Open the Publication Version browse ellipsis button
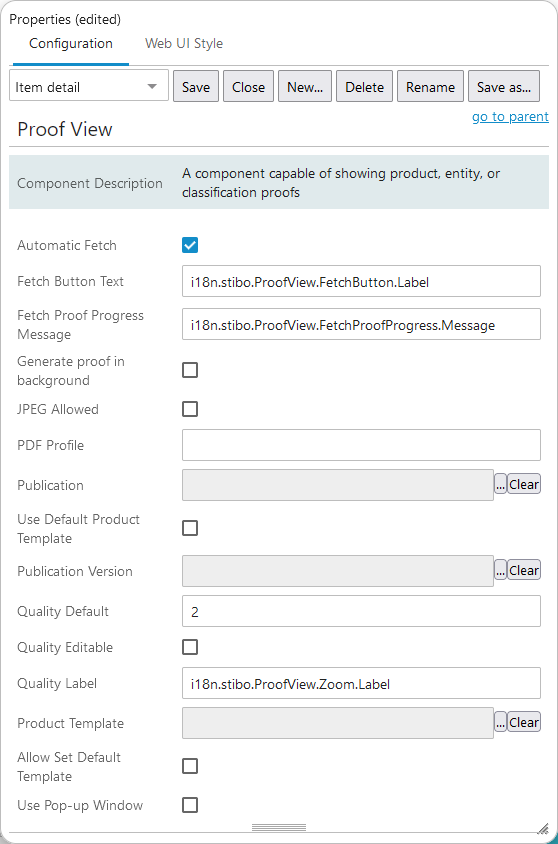 [500, 571]
